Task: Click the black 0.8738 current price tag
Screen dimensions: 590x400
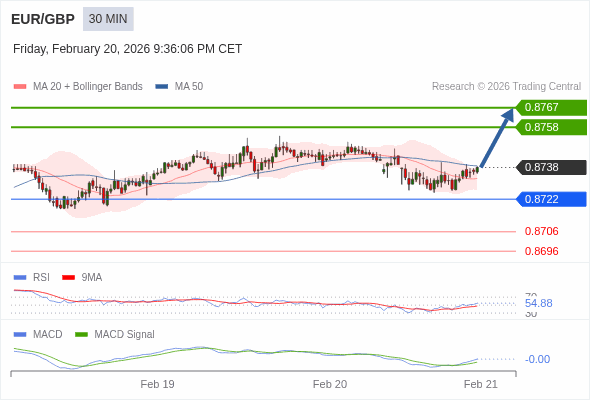Action: coord(551,167)
